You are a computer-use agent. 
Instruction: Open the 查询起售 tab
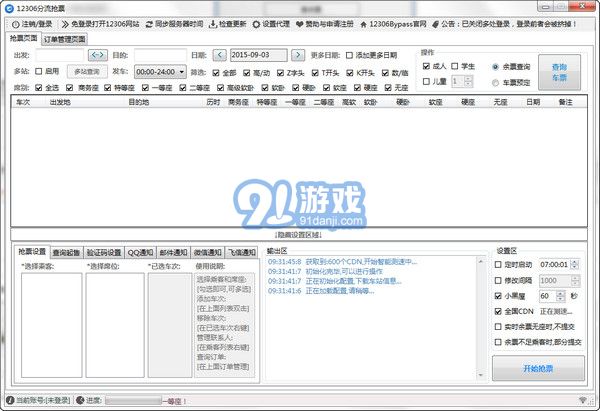point(66,253)
